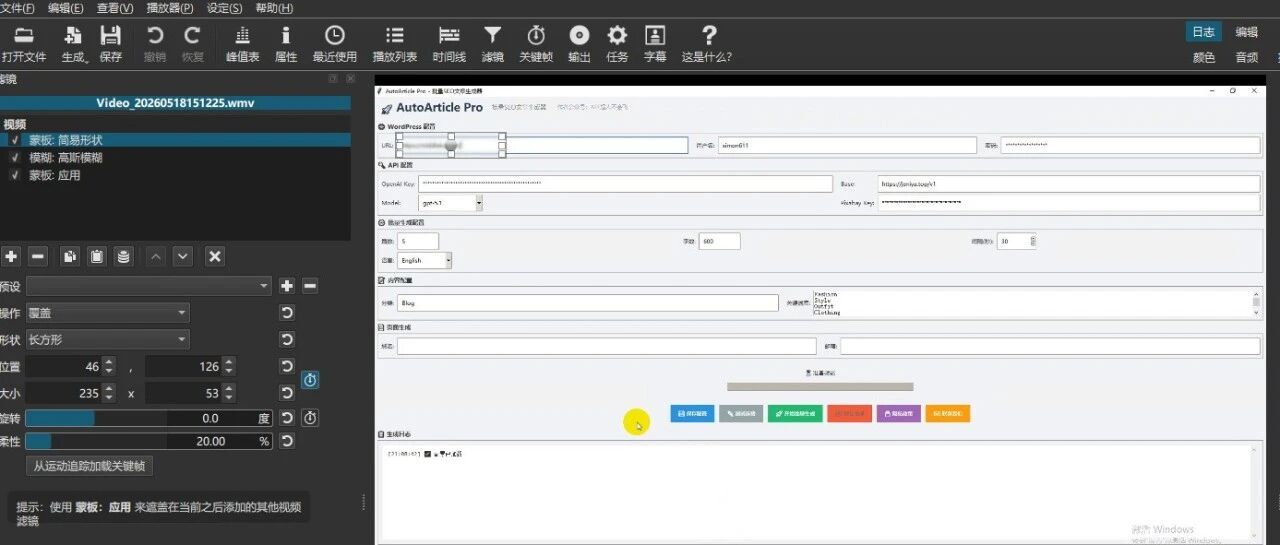Open the Subtitles (字幕) toolbar icon
The width and height of the screenshot is (1280, 545).
click(655, 44)
